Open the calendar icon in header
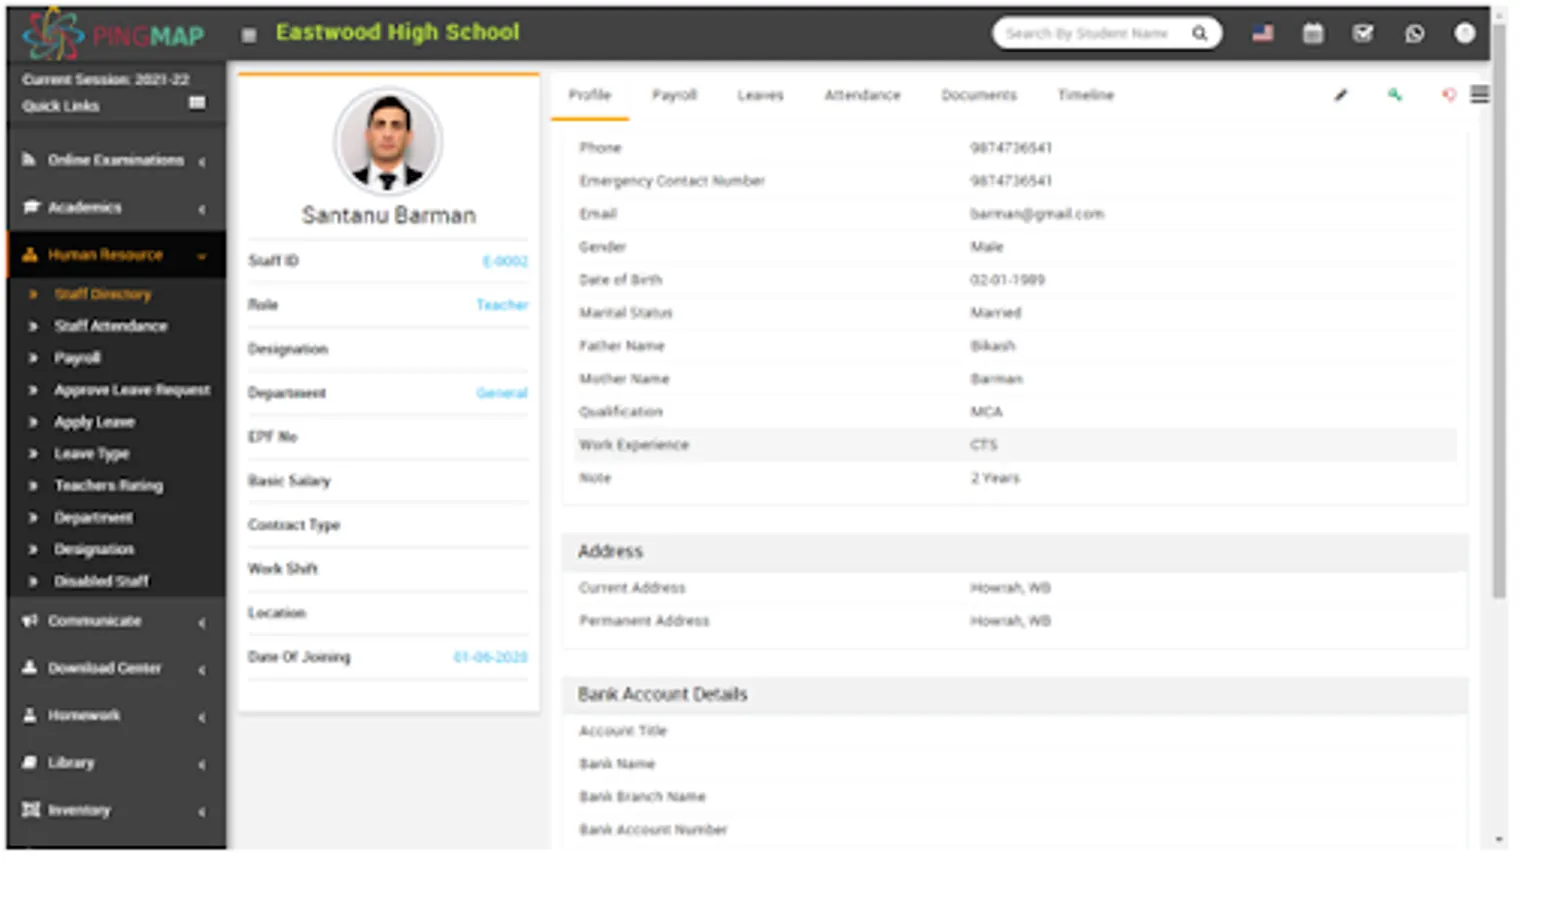Screen dimensions: 1541x900 [x=1313, y=33]
